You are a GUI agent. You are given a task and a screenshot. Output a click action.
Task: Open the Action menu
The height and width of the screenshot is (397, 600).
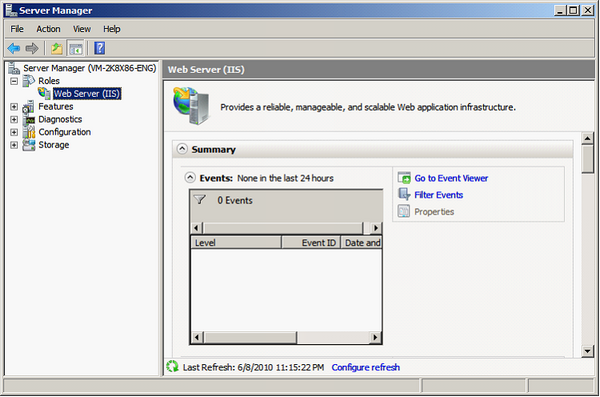[x=48, y=29]
